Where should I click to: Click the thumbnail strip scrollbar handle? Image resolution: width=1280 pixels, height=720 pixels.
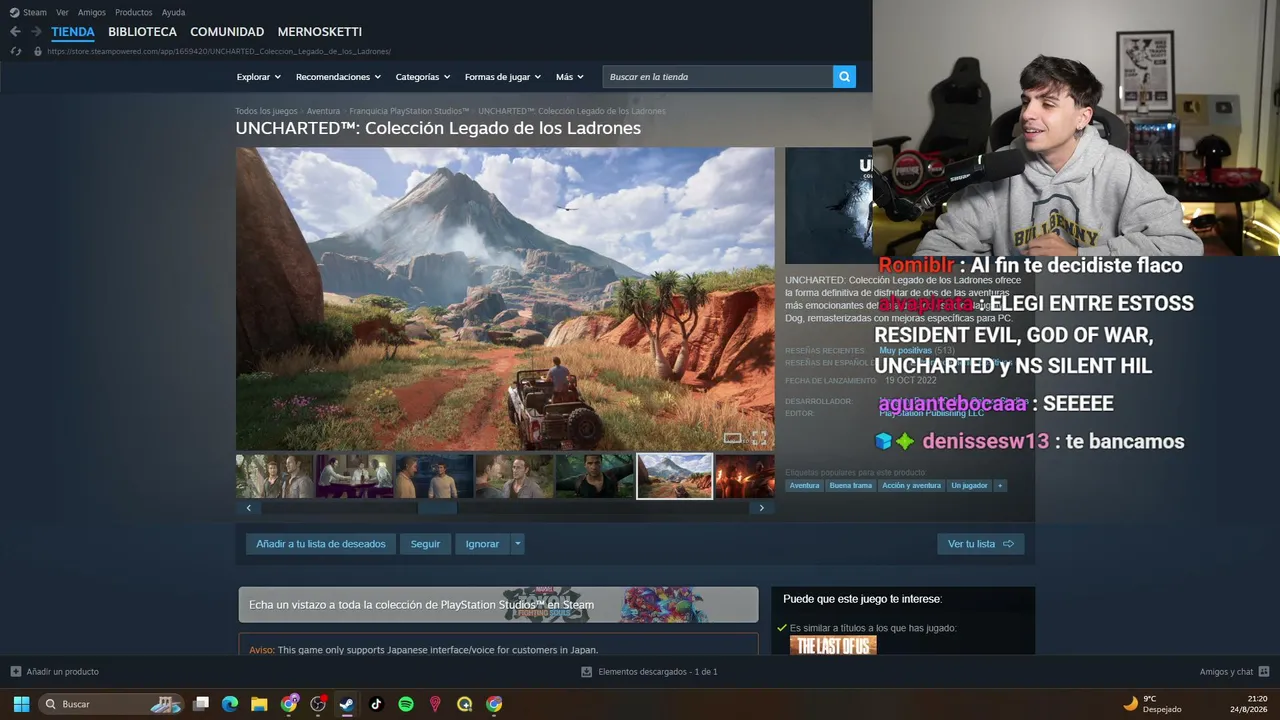pos(437,508)
